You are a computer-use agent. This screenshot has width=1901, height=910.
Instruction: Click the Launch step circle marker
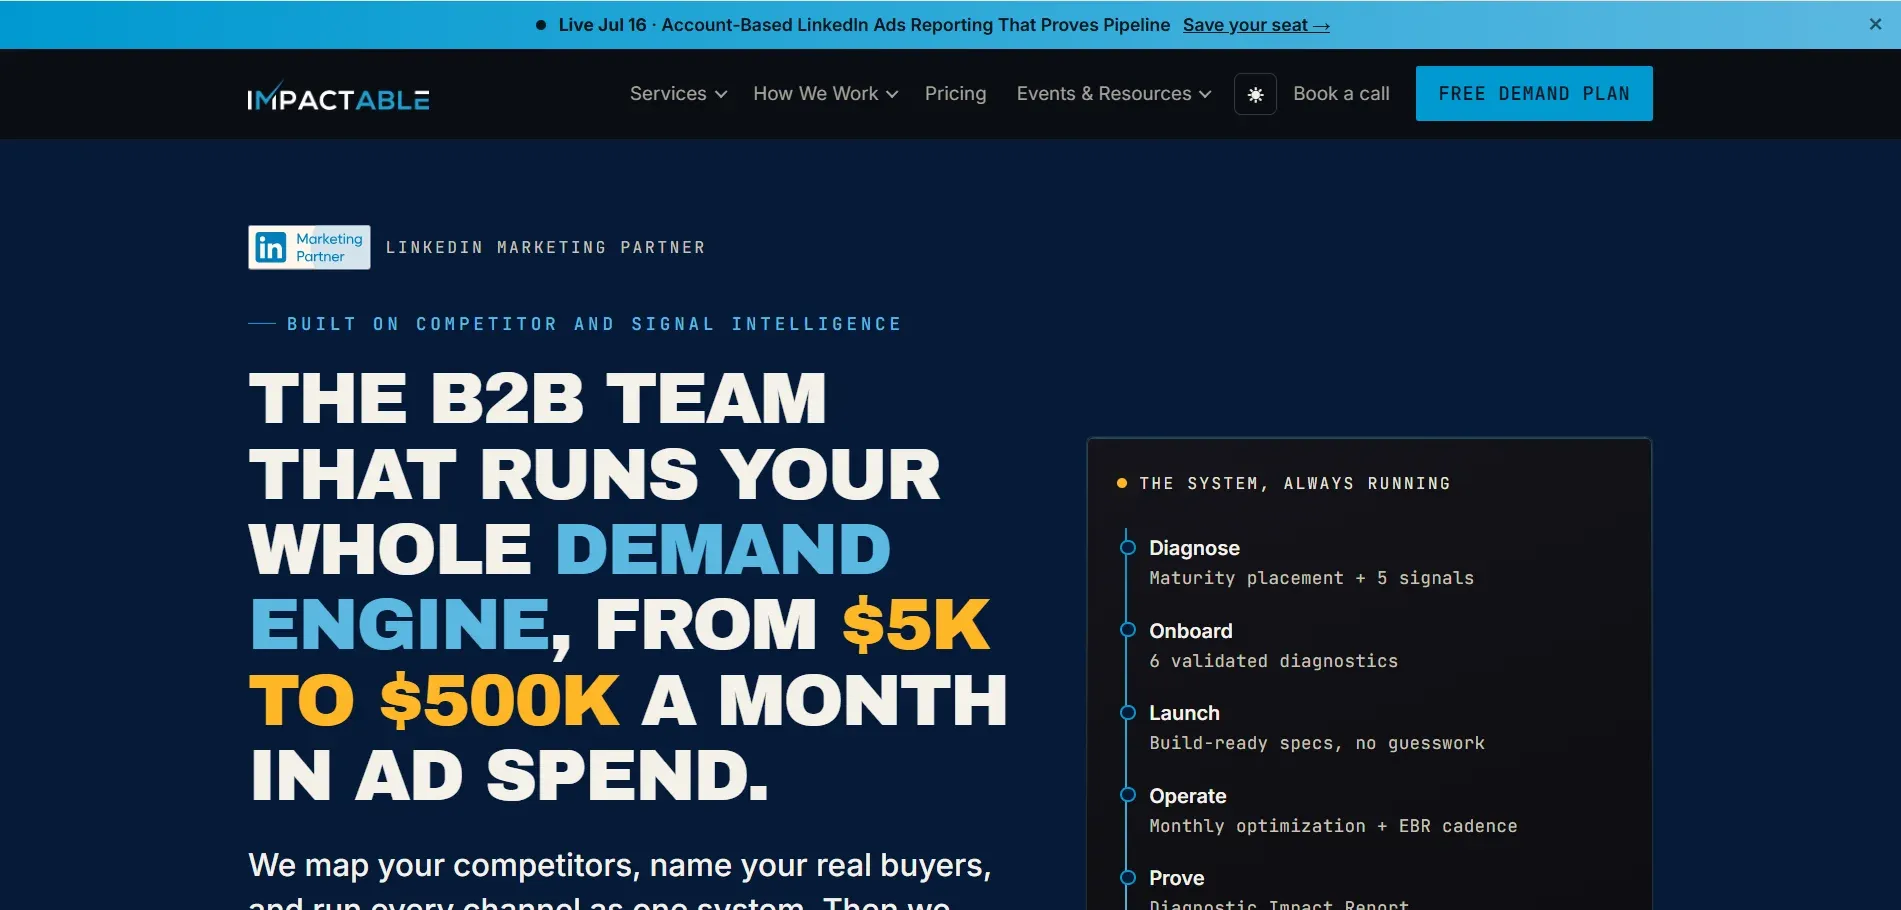click(x=1127, y=713)
